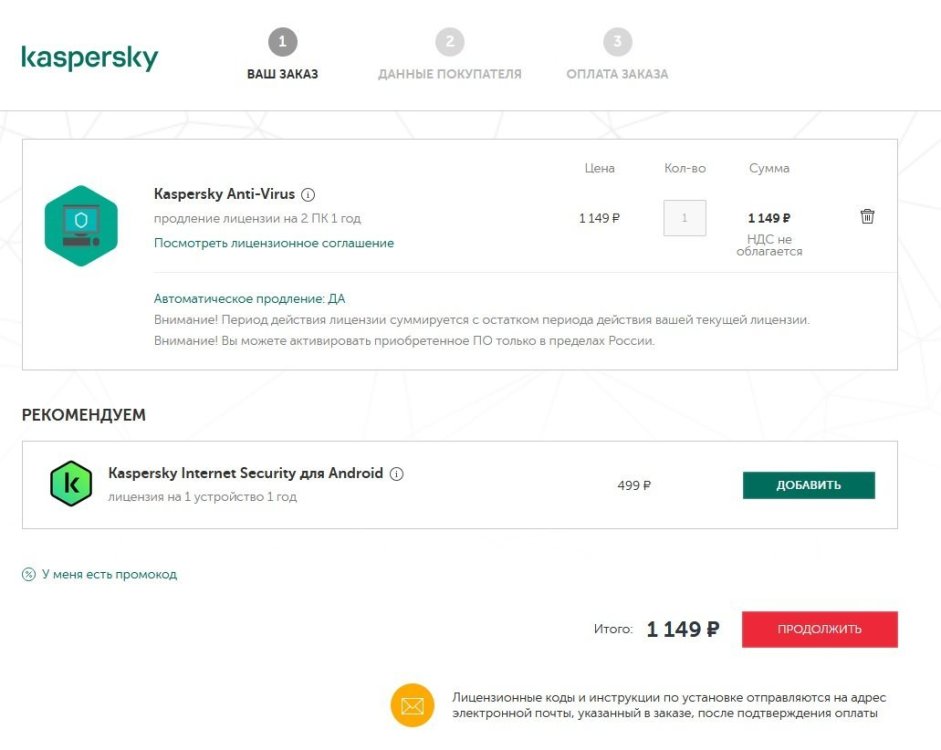Open info icon beside Kaspersky Internet Security для Android

click(397, 472)
